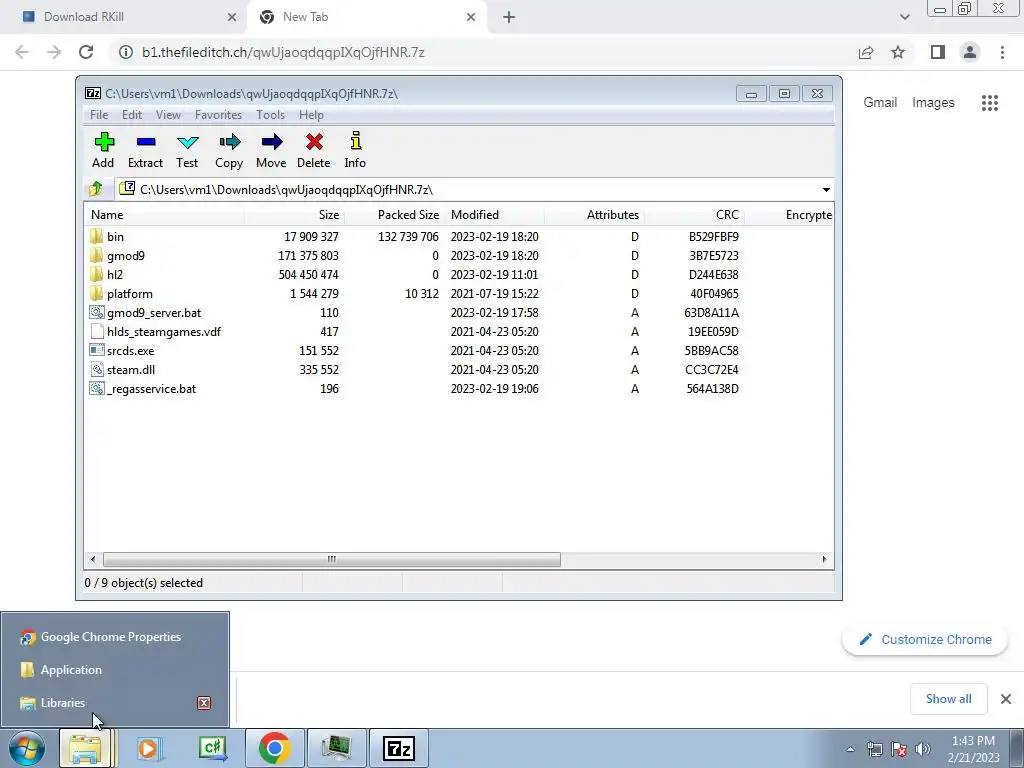Close the New Tab tab
Image resolution: width=1024 pixels, height=768 pixels.
[471, 17]
